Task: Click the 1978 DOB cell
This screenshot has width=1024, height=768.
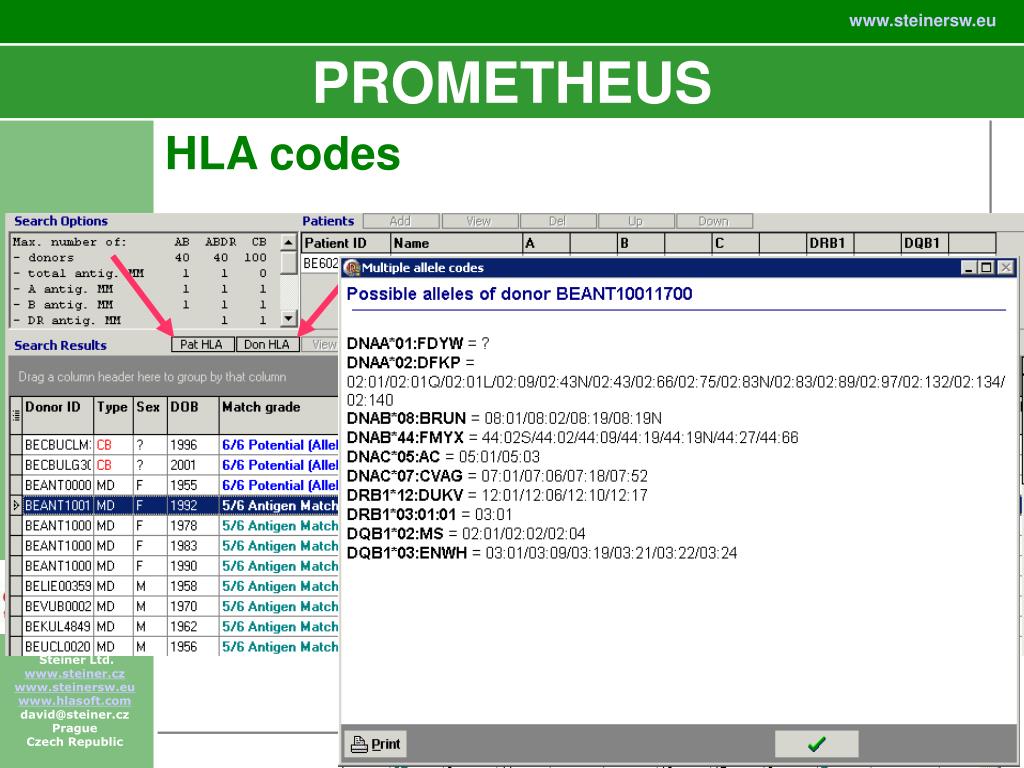Action: pos(193,526)
